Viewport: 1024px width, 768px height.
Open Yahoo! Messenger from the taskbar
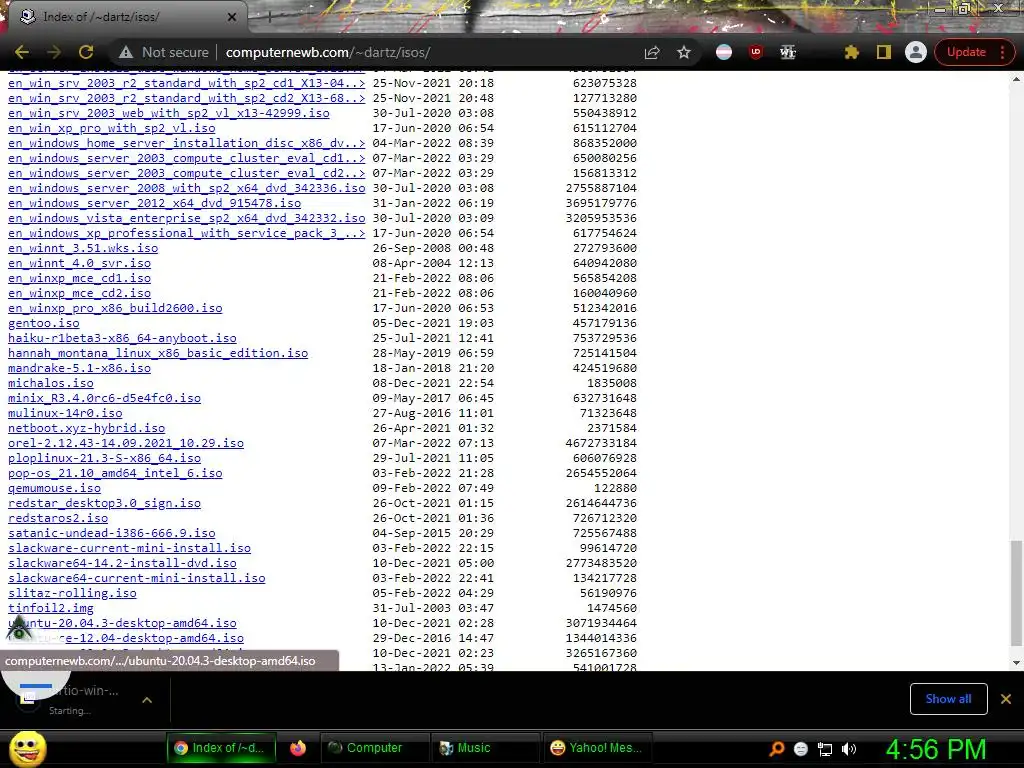pos(596,748)
